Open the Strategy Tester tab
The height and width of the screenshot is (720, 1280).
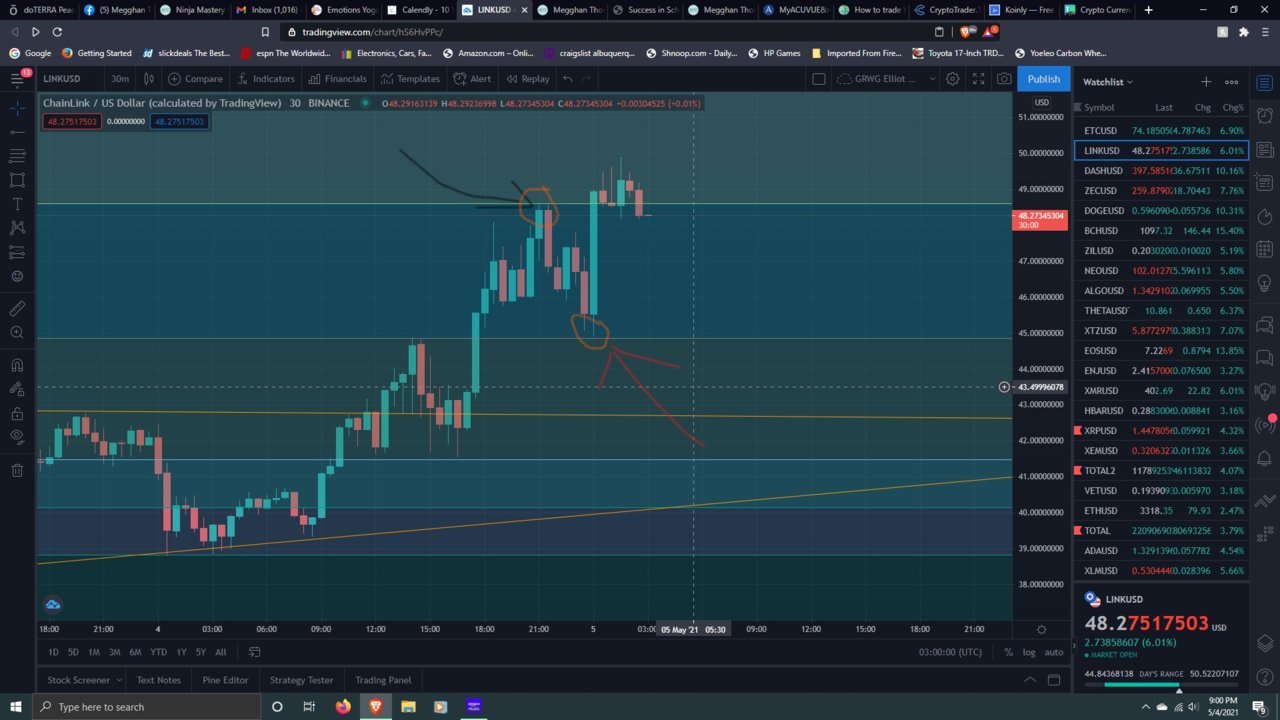pyautogui.click(x=301, y=680)
